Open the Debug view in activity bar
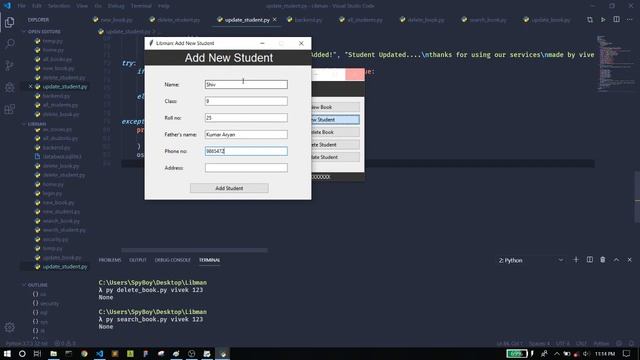This screenshot has width=640, height=360. [x=9, y=87]
